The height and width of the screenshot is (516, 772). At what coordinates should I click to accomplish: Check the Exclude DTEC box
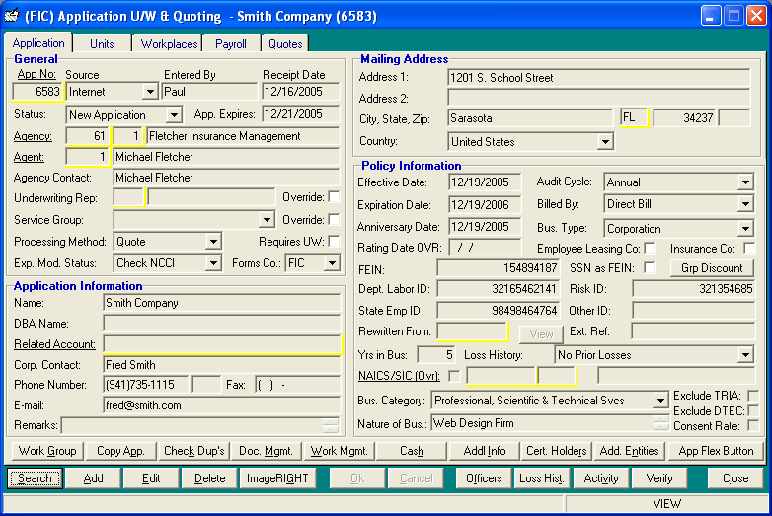click(x=753, y=411)
